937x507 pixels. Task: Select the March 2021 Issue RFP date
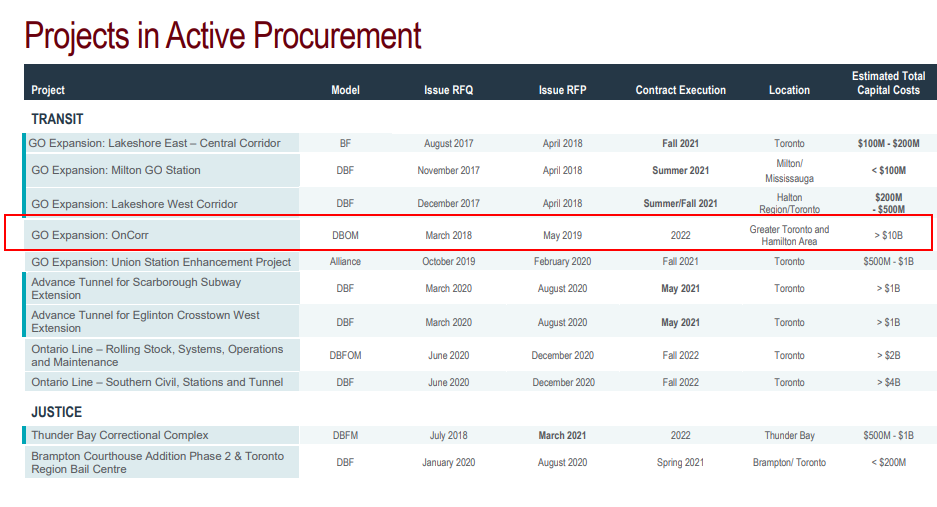562,435
